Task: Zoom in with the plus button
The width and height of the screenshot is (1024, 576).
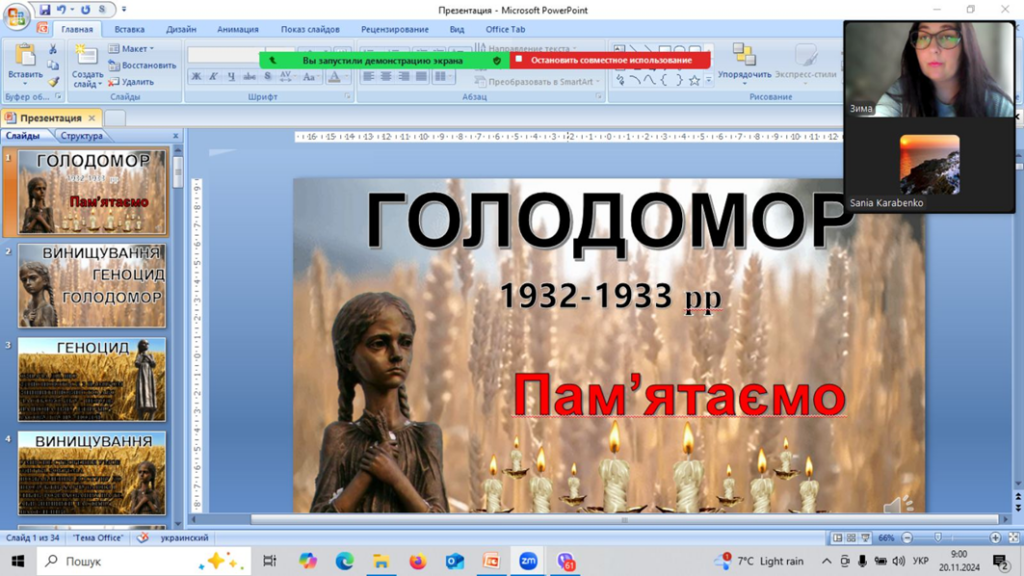Action: coord(995,538)
